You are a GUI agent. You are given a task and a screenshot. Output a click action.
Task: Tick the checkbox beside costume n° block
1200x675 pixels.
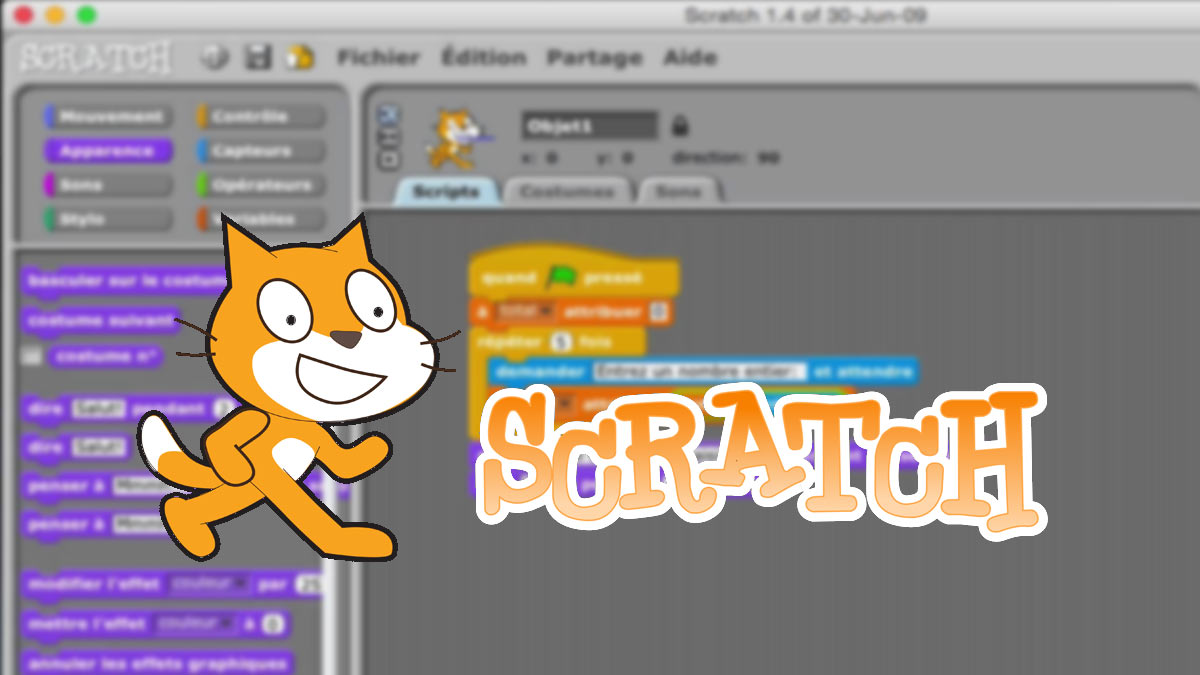(31, 356)
